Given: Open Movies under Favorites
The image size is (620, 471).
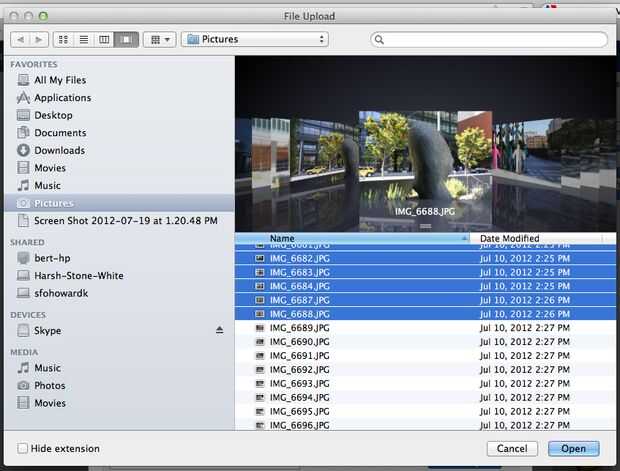Looking at the screenshot, I should point(119,168).
